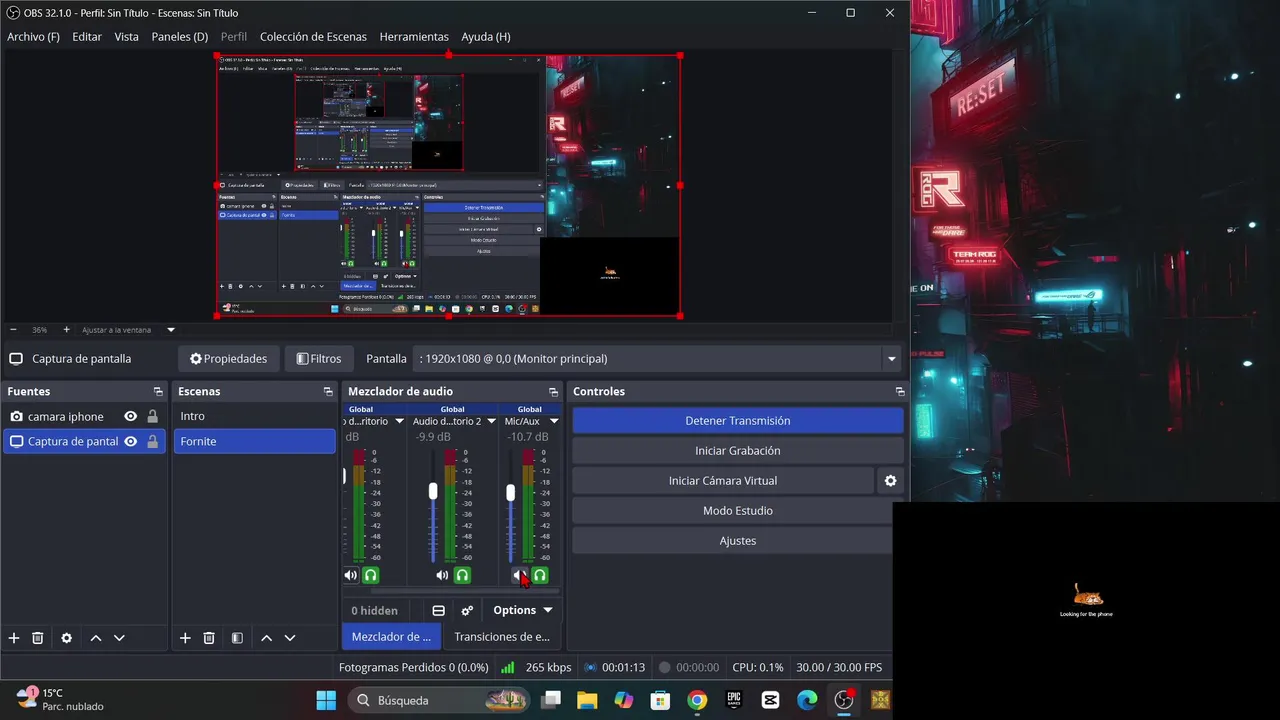Screen dimensions: 1280x720
Task: Mute the Audio del escritorio 2 channel
Action: tap(442, 576)
